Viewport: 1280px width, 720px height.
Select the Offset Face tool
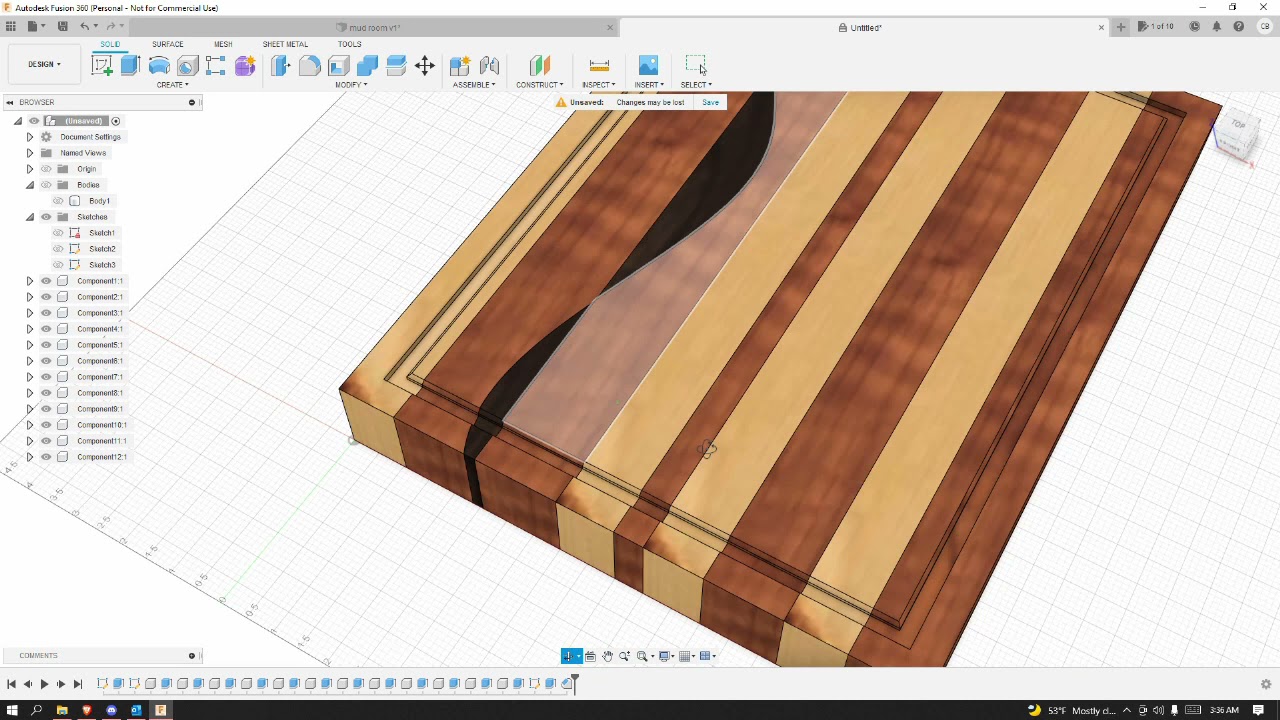[396, 66]
